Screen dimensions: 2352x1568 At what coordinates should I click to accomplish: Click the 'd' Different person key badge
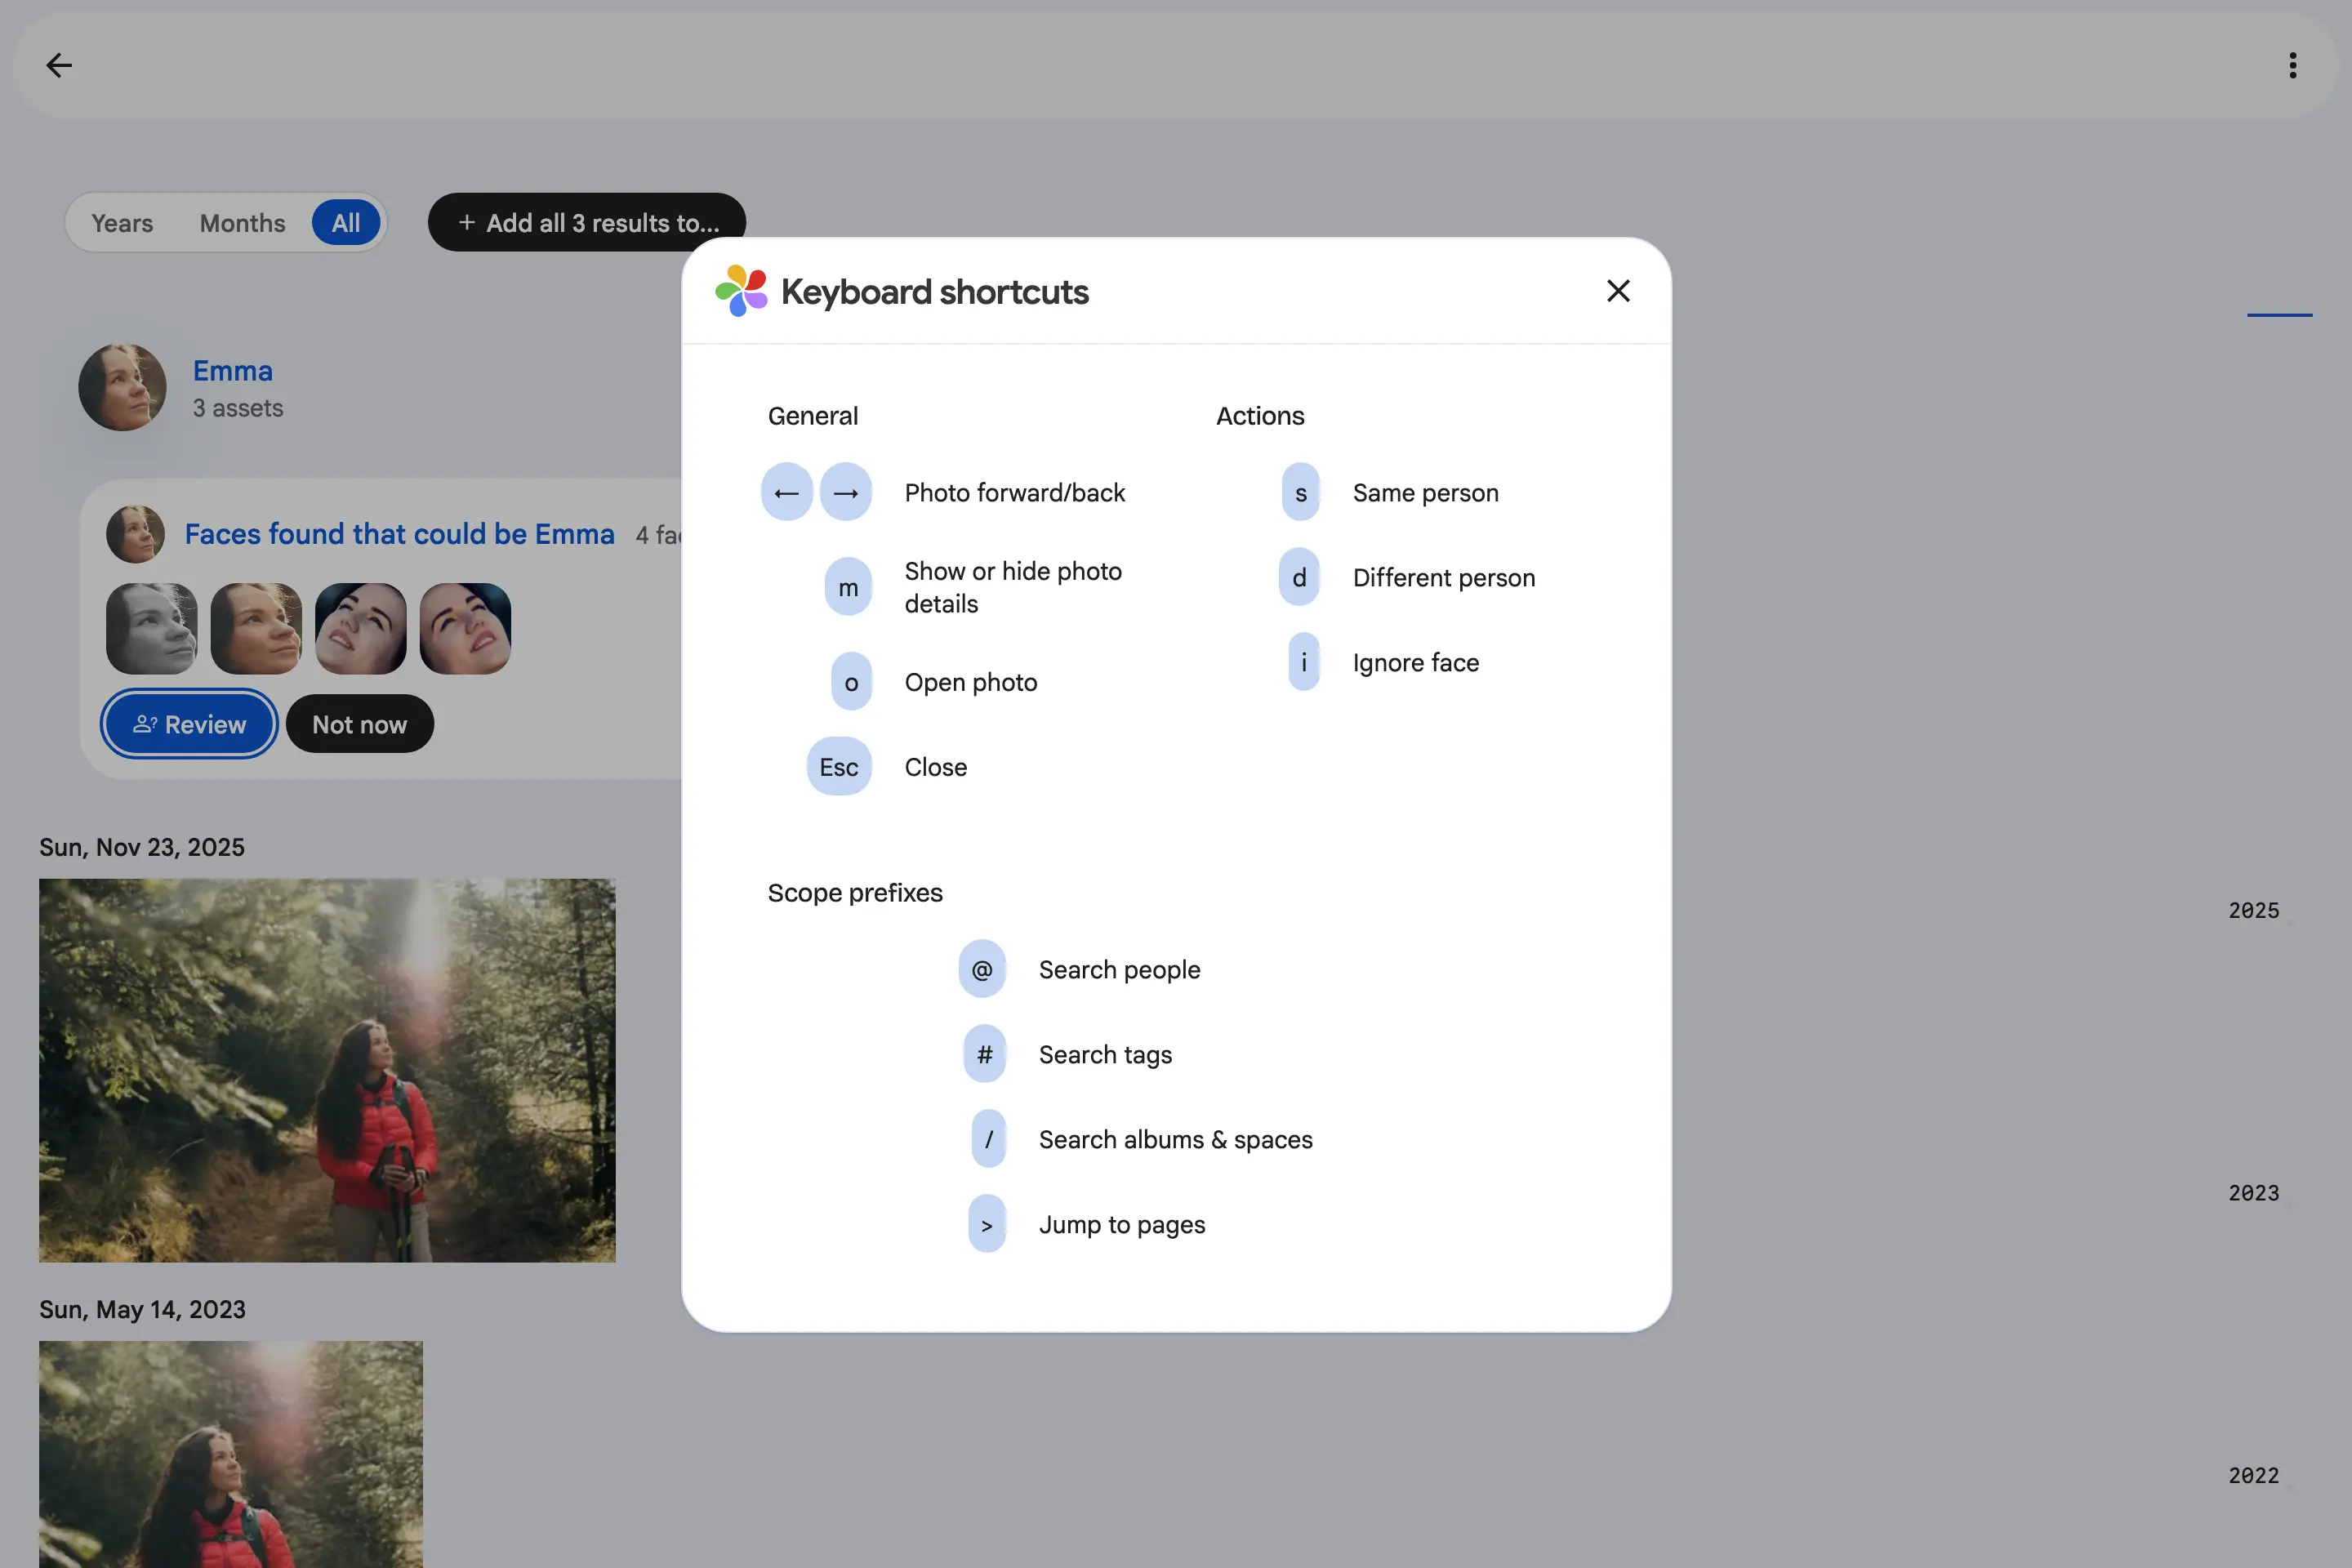(x=1299, y=577)
